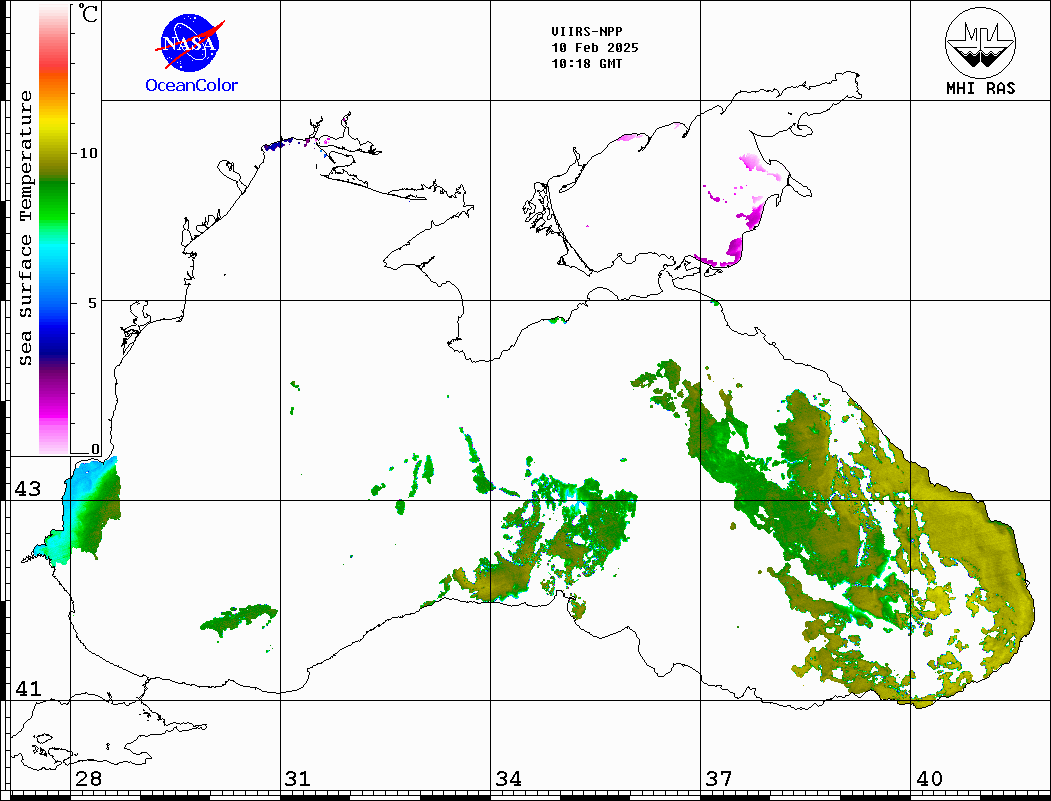Click the color scale tick label 0
The height and width of the screenshot is (801, 1051).
pyautogui.click(x=95, y=449)
